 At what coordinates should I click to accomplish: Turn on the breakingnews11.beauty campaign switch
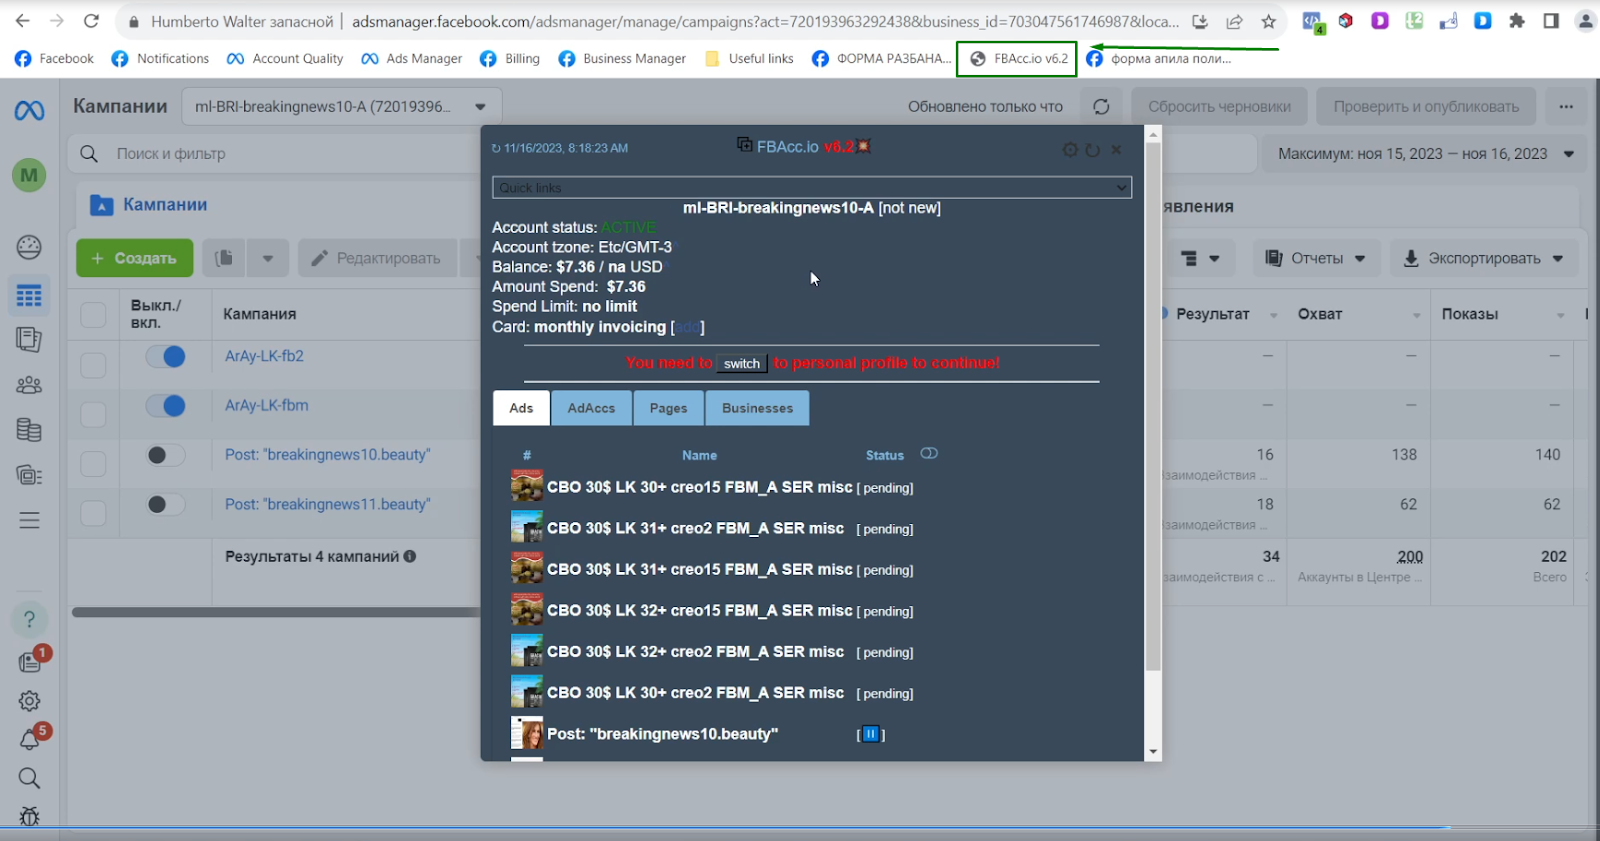click(166, 505)
